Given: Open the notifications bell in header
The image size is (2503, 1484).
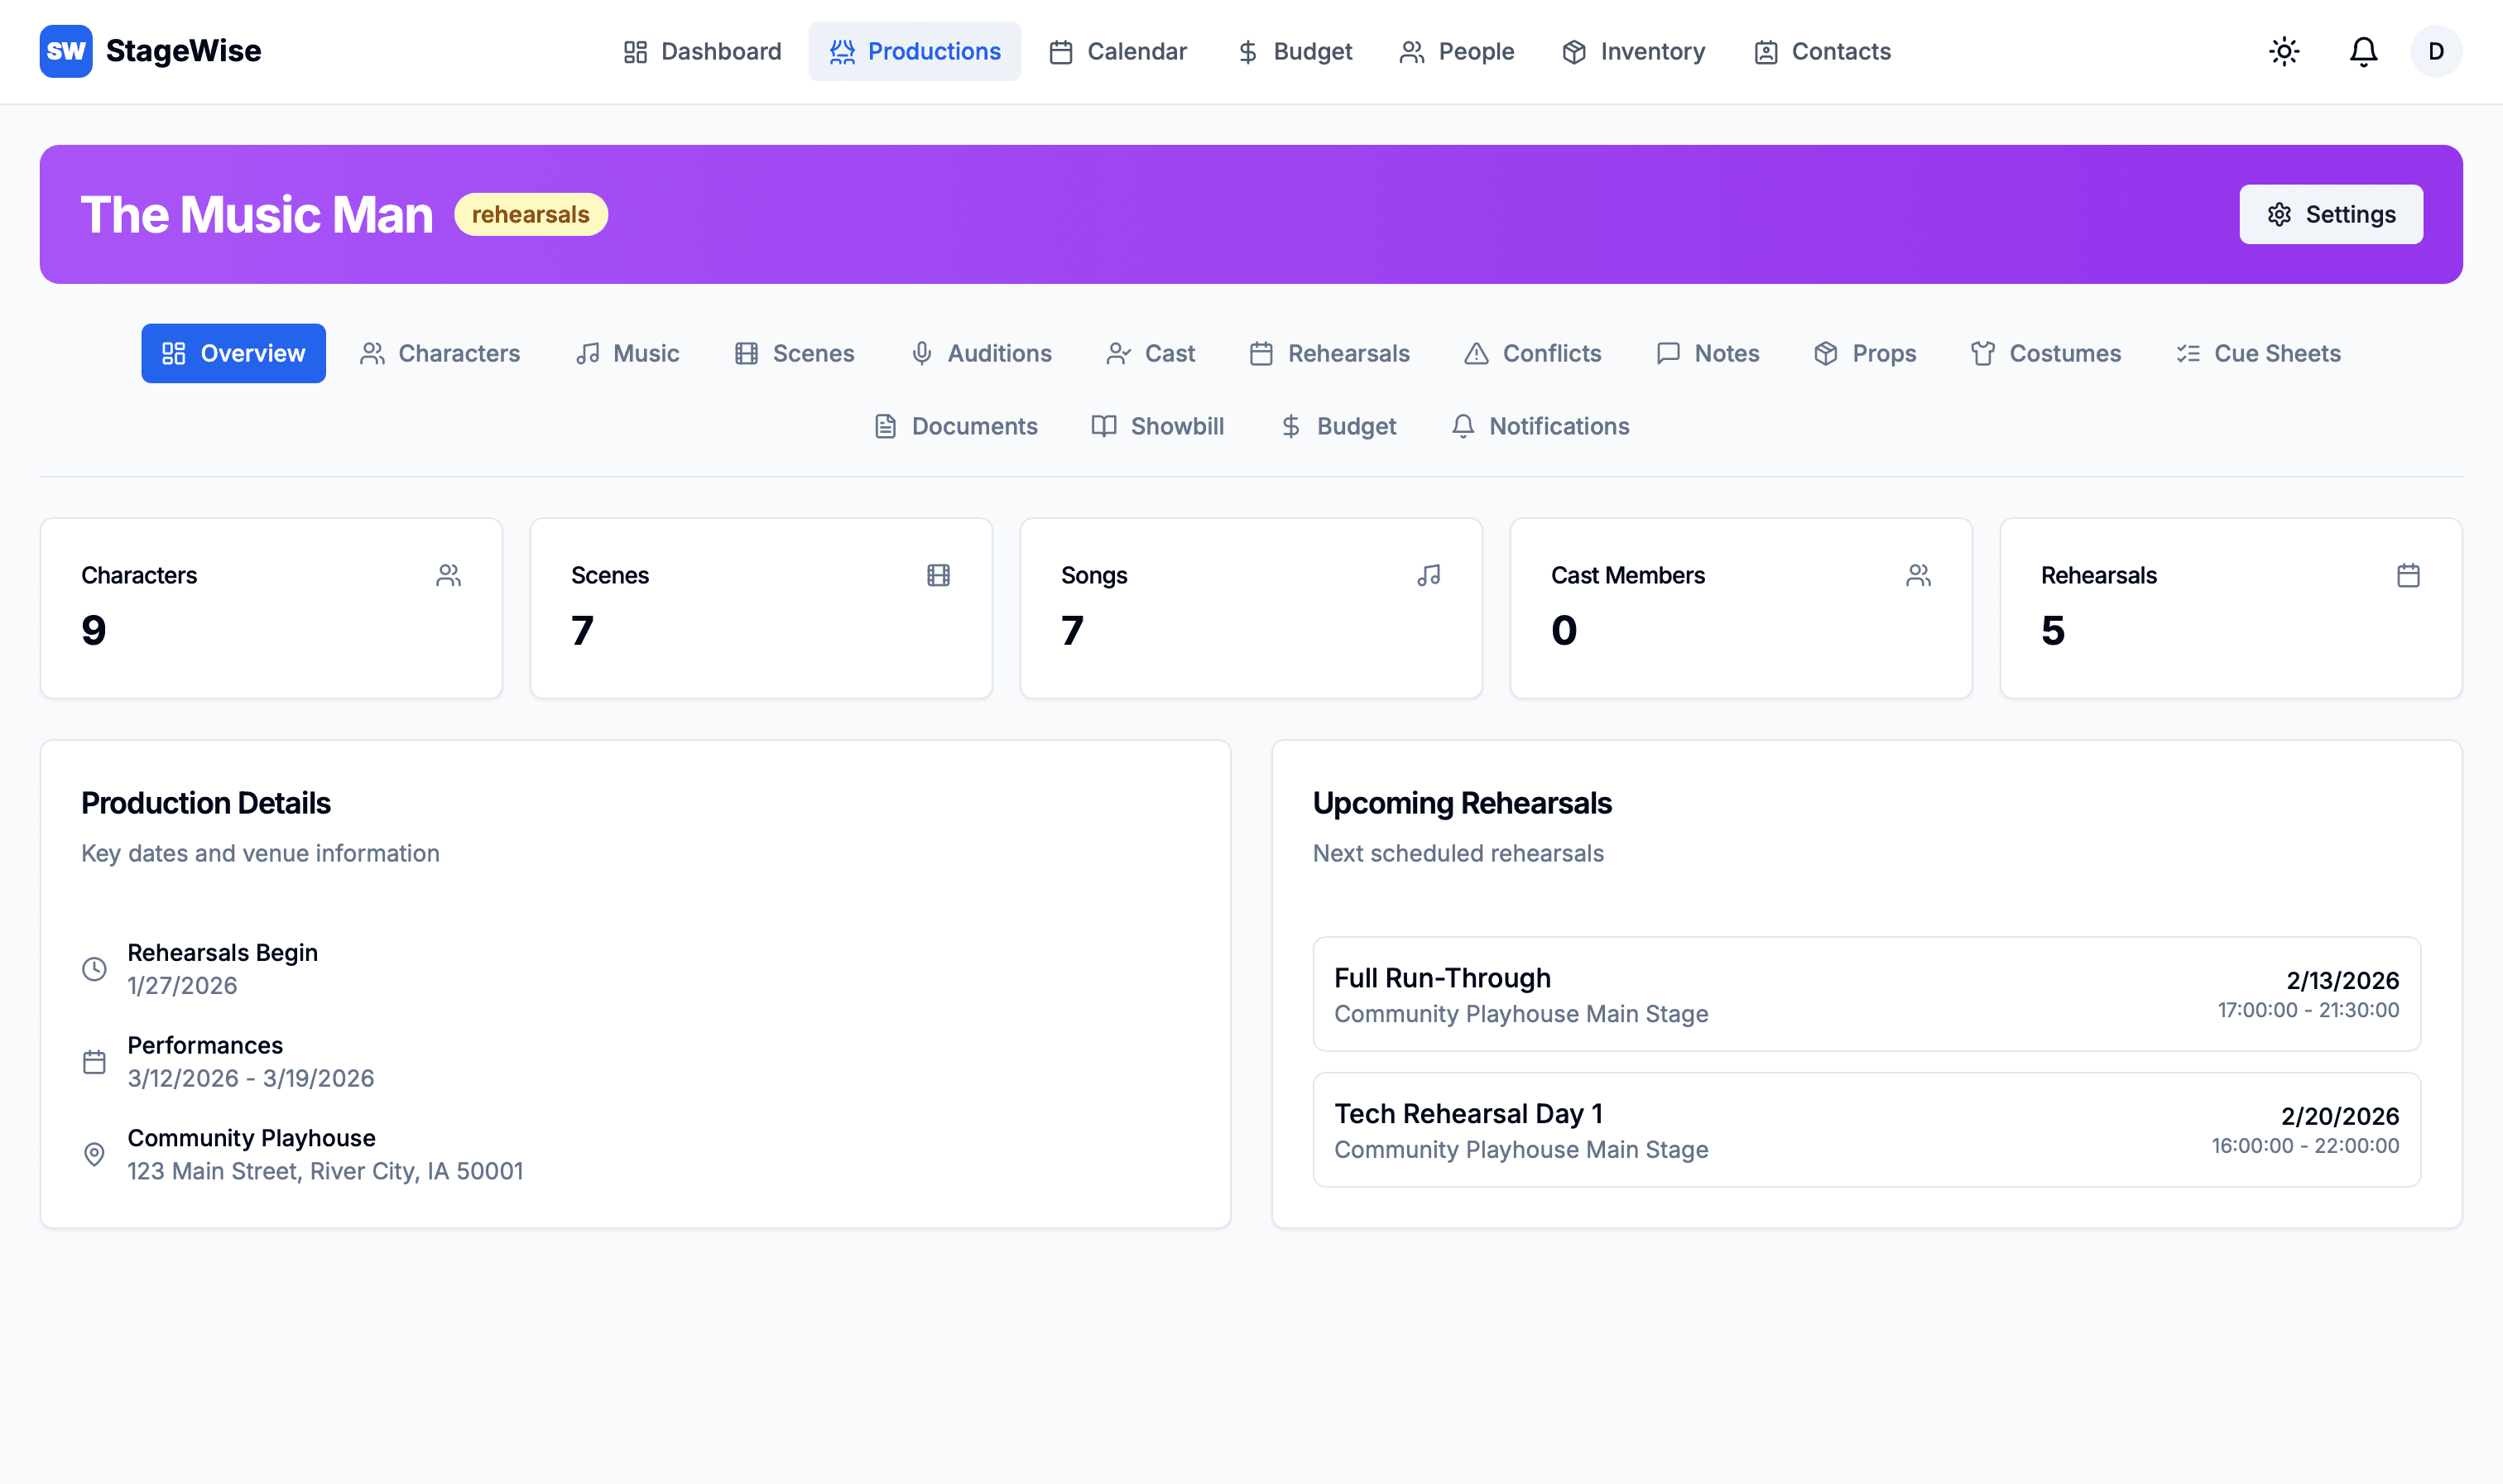Looking at the screenshot, I should tap(2362, 51).
